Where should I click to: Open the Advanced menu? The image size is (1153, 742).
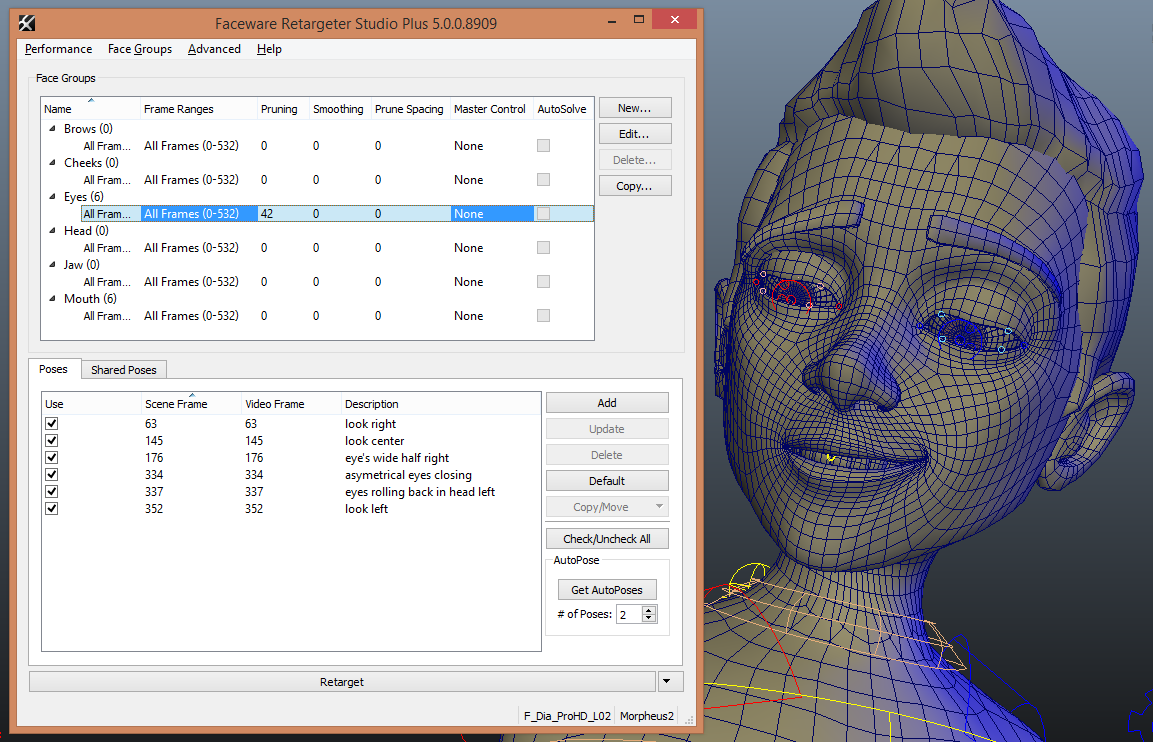click(214, 48)
